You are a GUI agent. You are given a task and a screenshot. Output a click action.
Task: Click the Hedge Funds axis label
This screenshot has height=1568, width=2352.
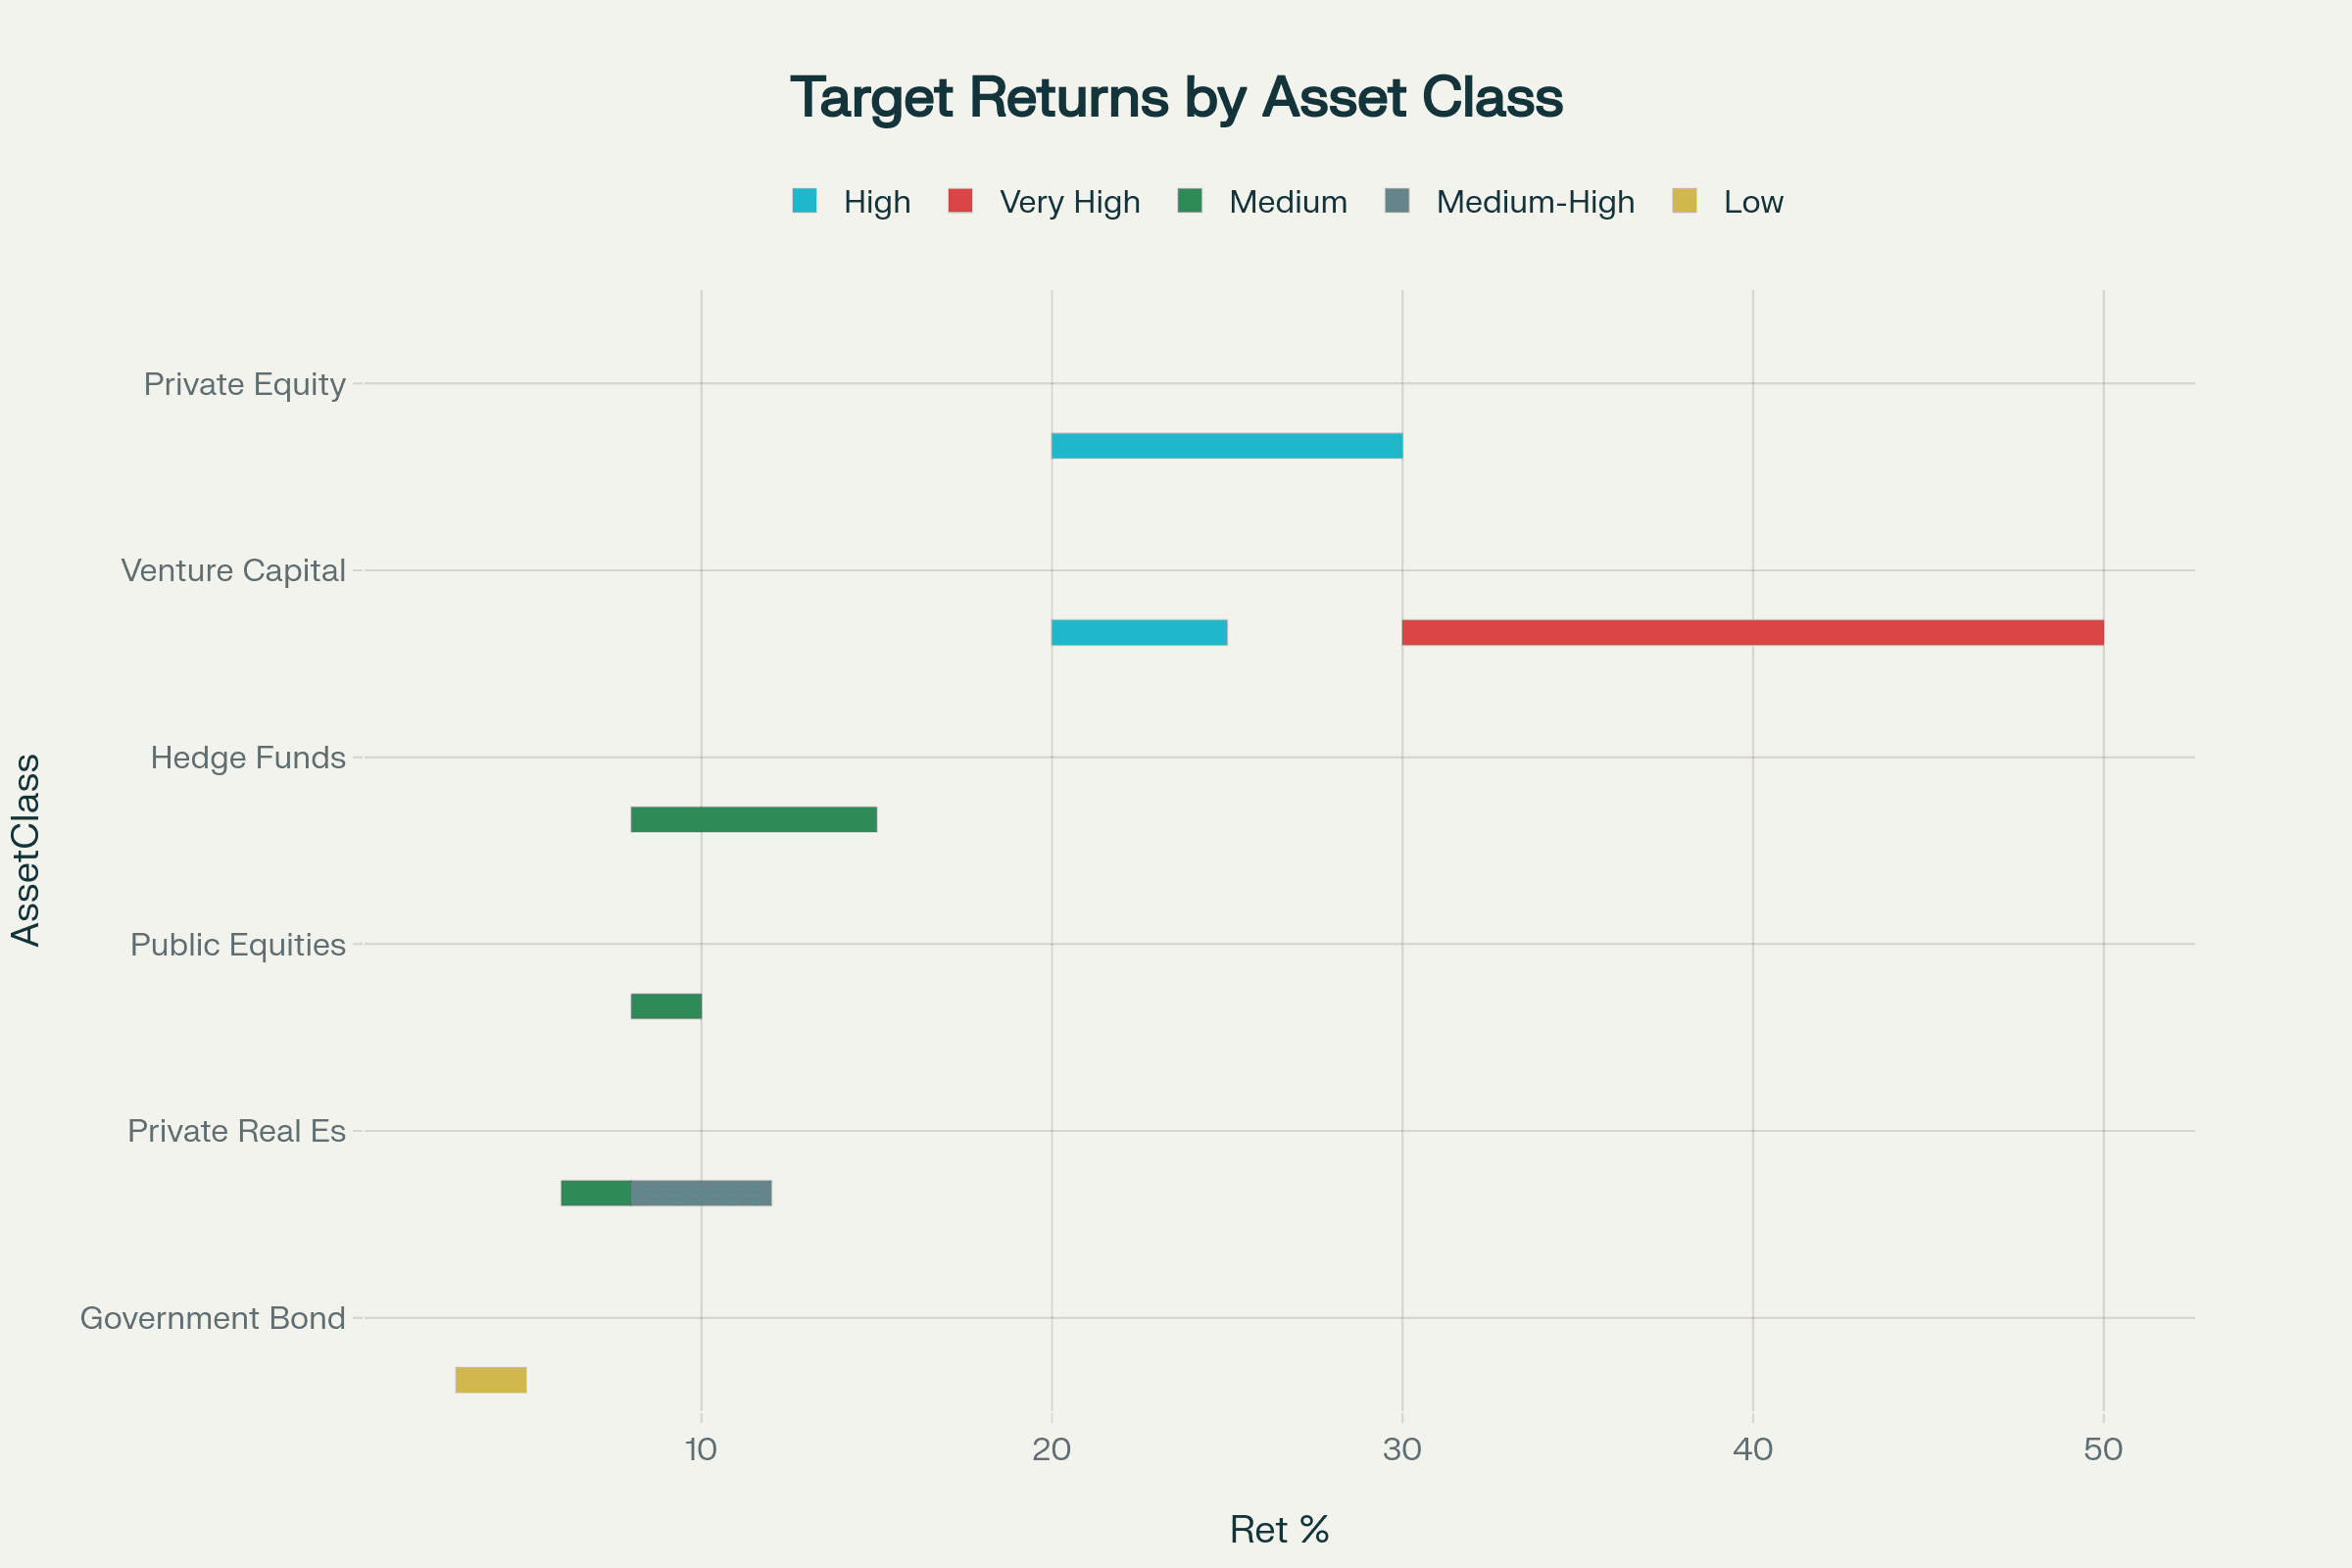point(248,758)
